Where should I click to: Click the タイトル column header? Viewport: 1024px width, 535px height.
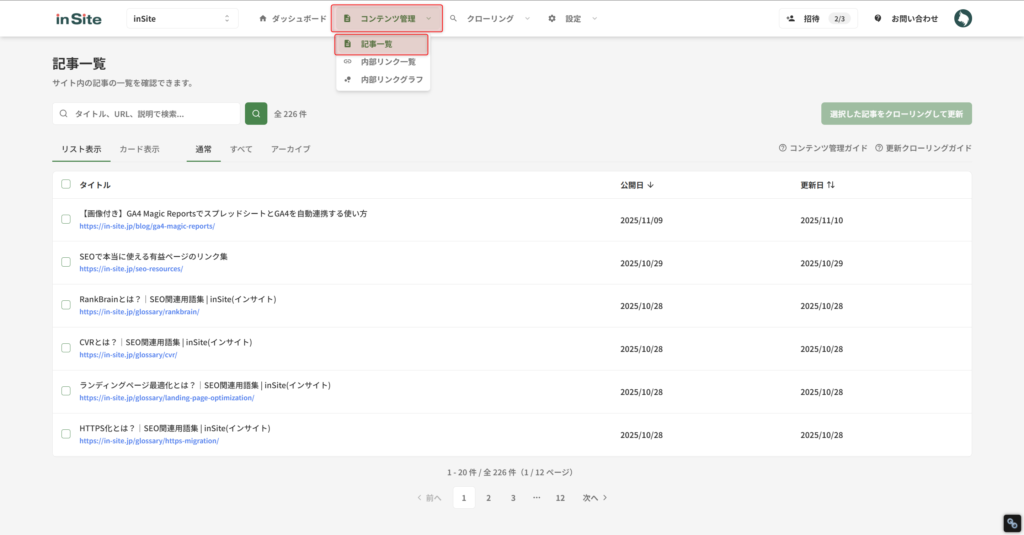95,185
